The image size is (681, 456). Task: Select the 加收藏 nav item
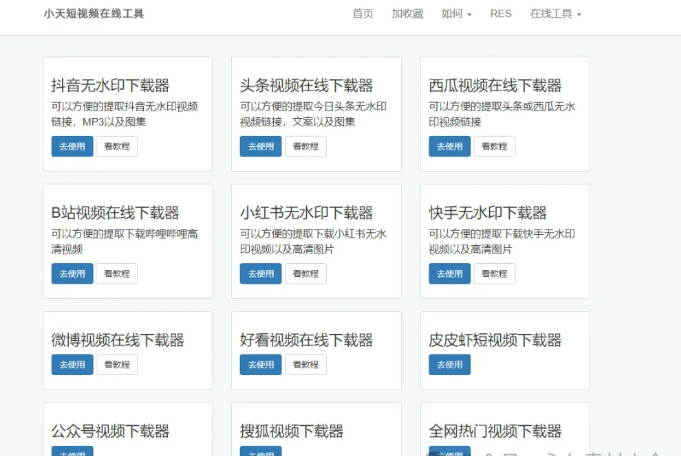point(407,14)
